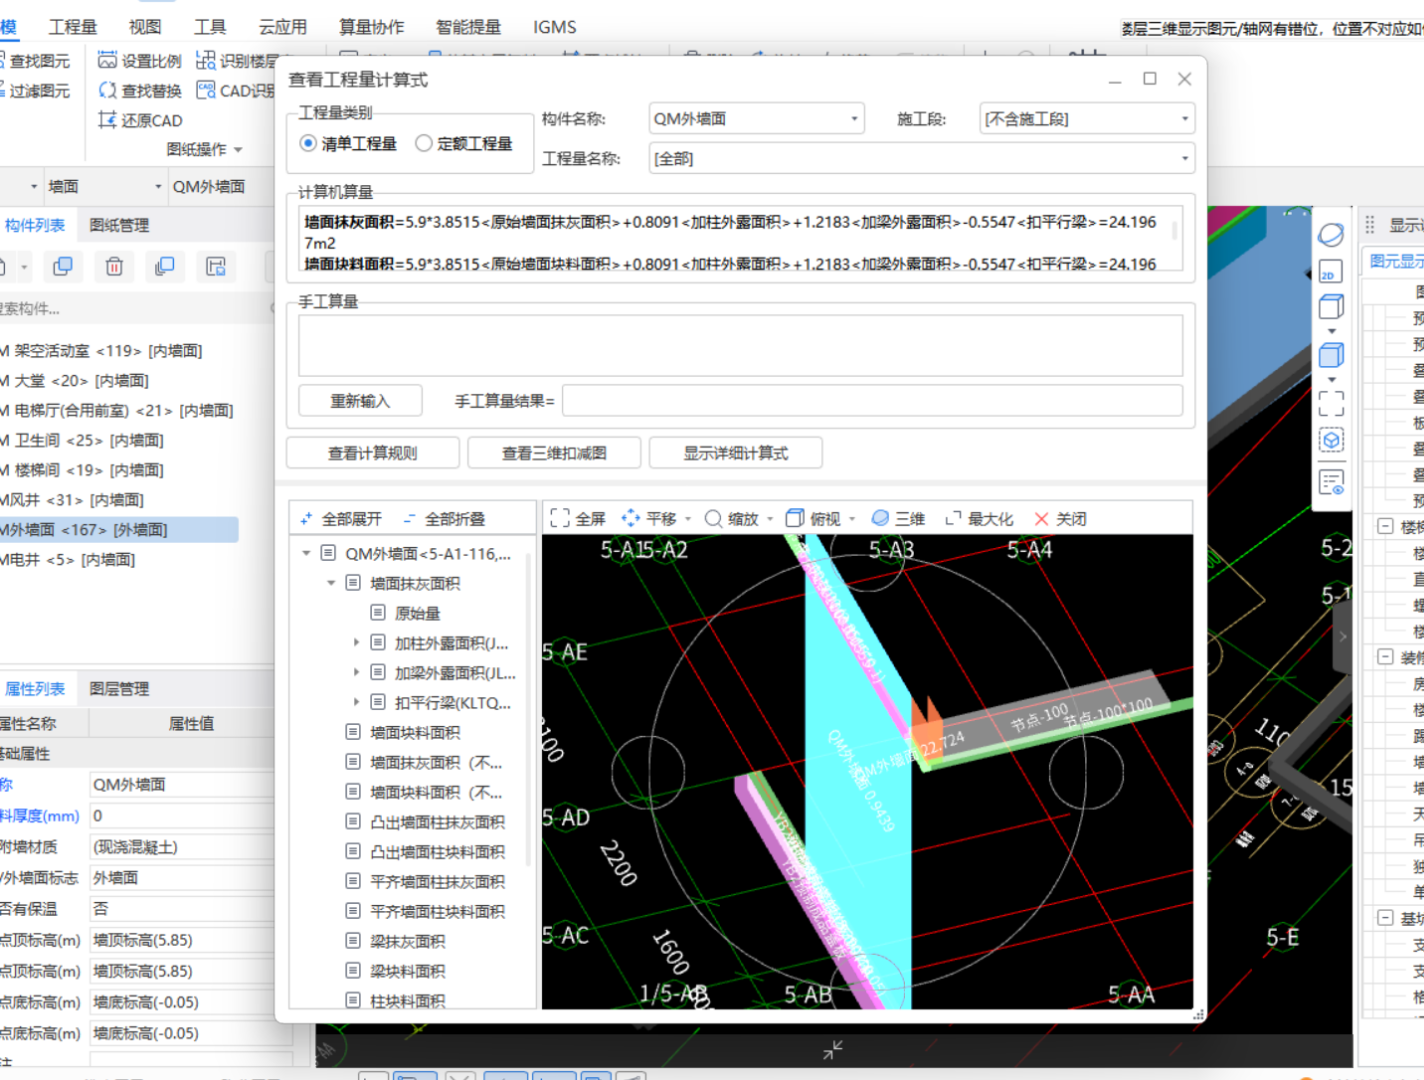The height and width of the screenshot is (1080, 1424).
Task: Click the 2D view icon on right toolbar
Action: pos(1330,273)
